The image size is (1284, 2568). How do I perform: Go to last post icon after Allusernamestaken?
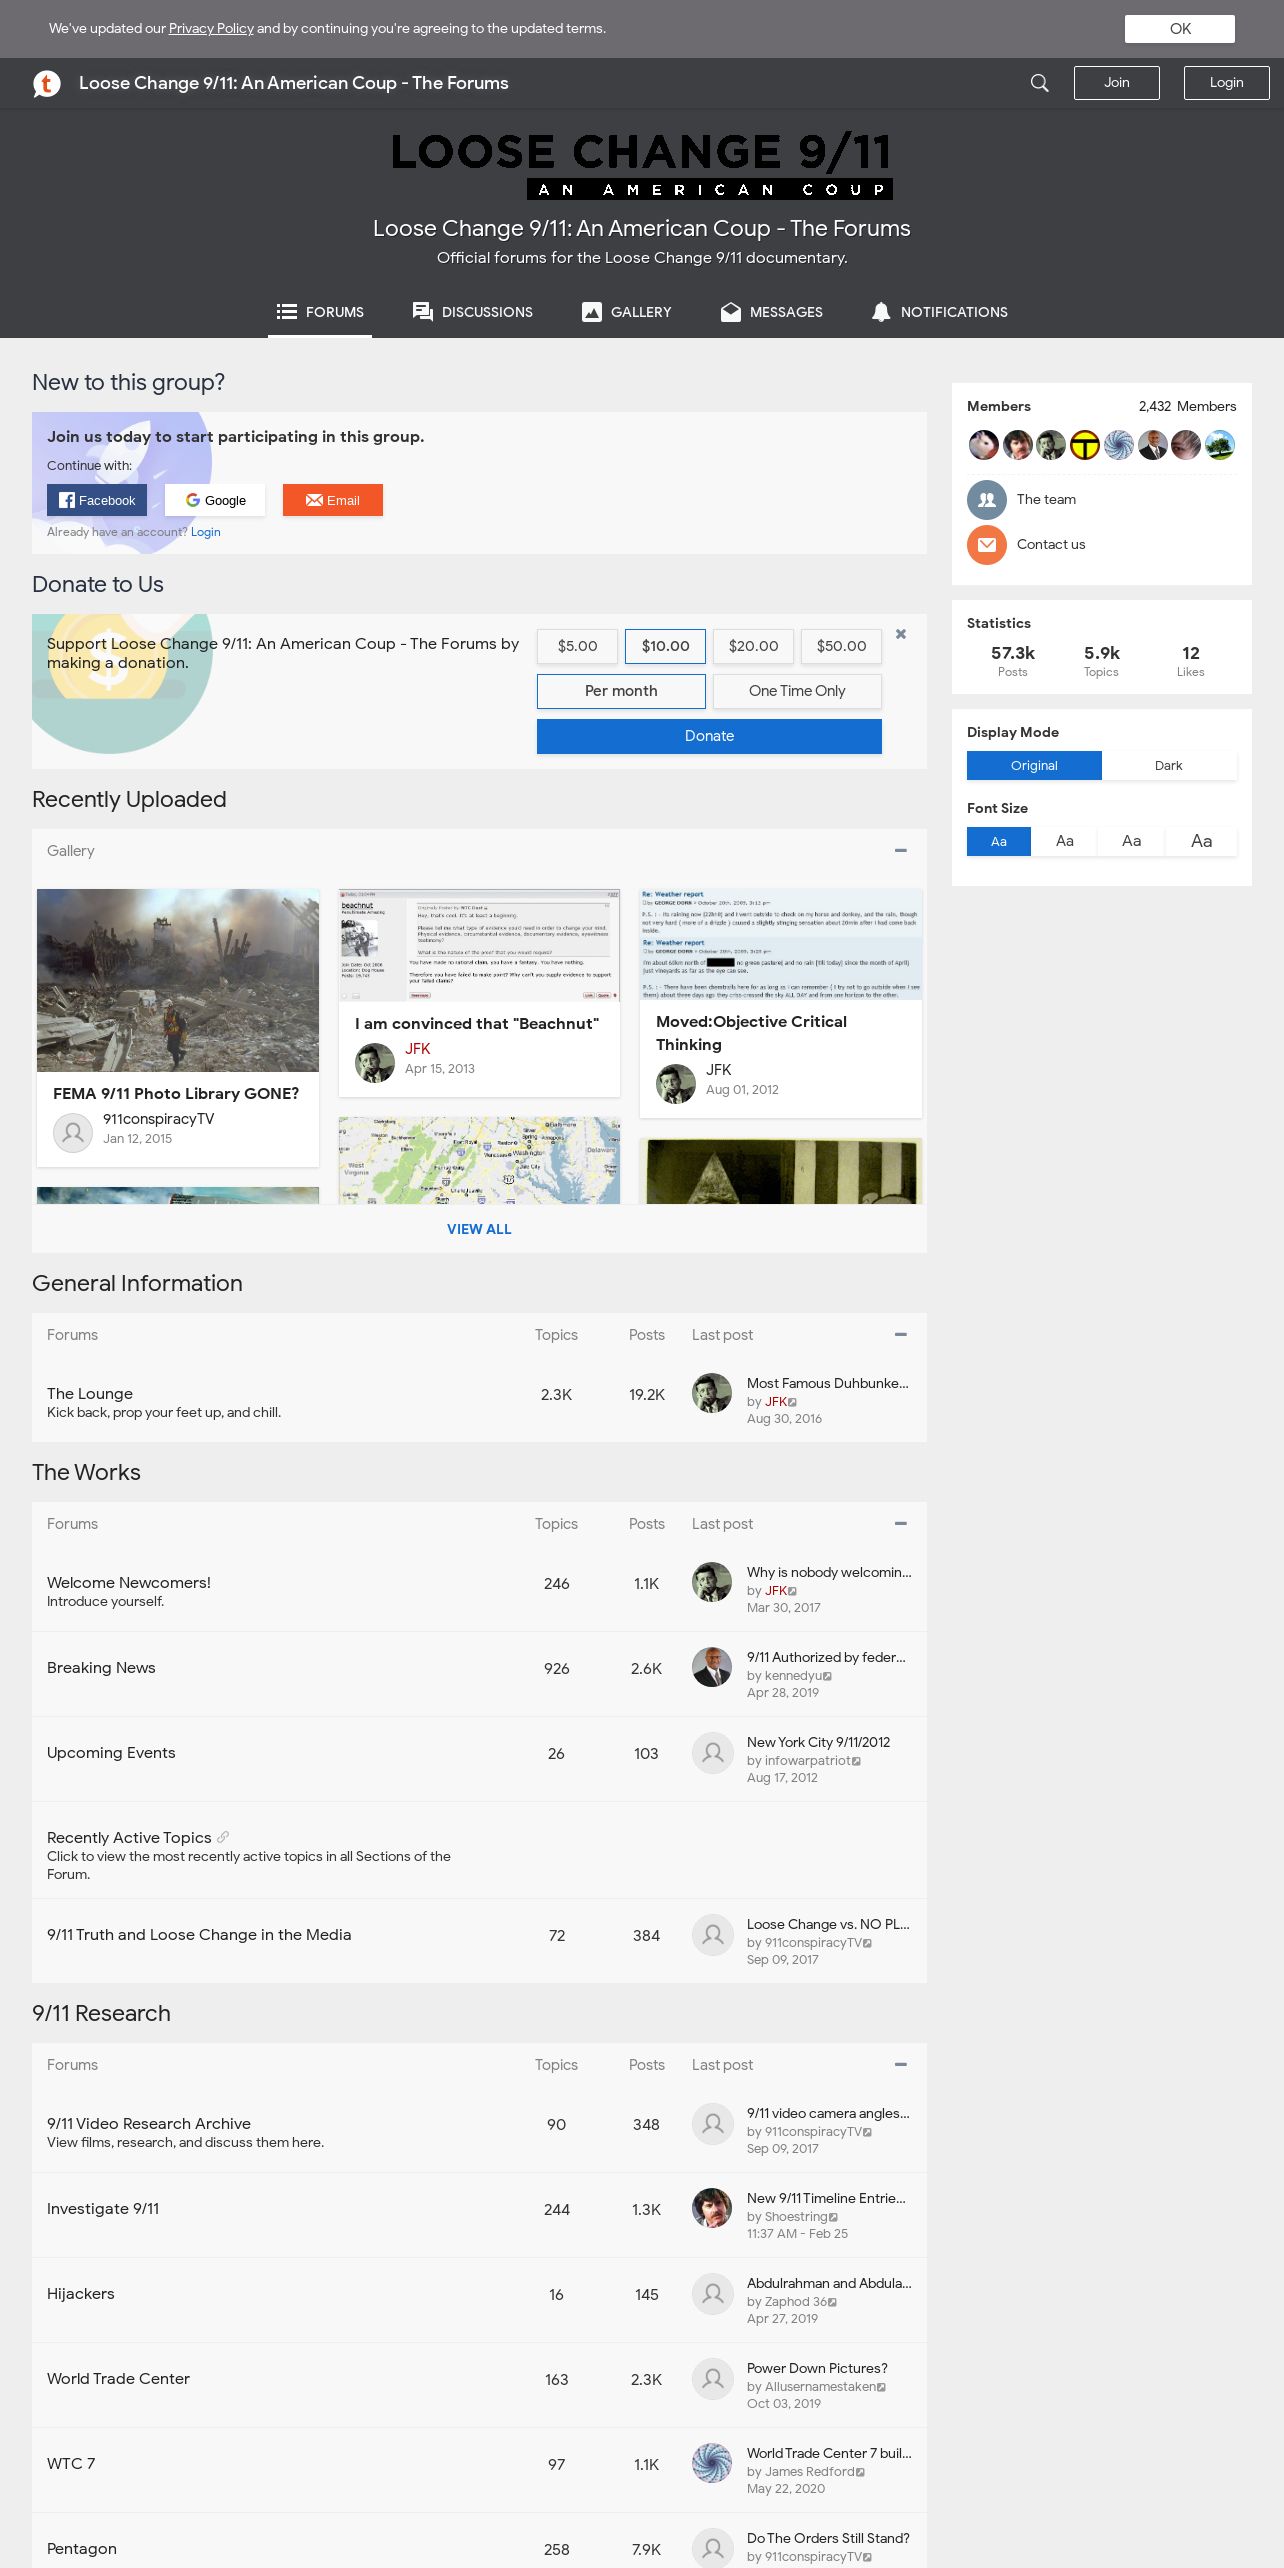click(x=881, y=2387)
